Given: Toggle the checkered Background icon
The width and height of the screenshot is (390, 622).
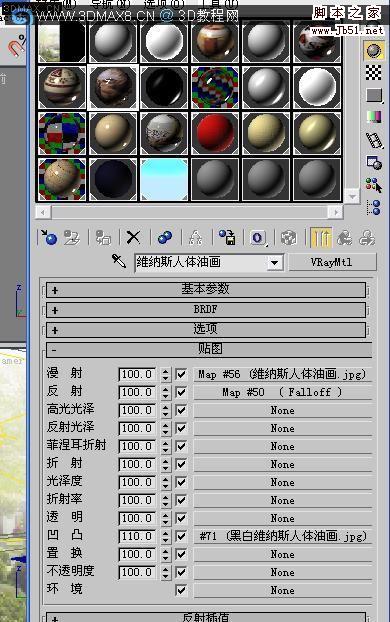Looking at the screenshot, I should tap(374, 73).
